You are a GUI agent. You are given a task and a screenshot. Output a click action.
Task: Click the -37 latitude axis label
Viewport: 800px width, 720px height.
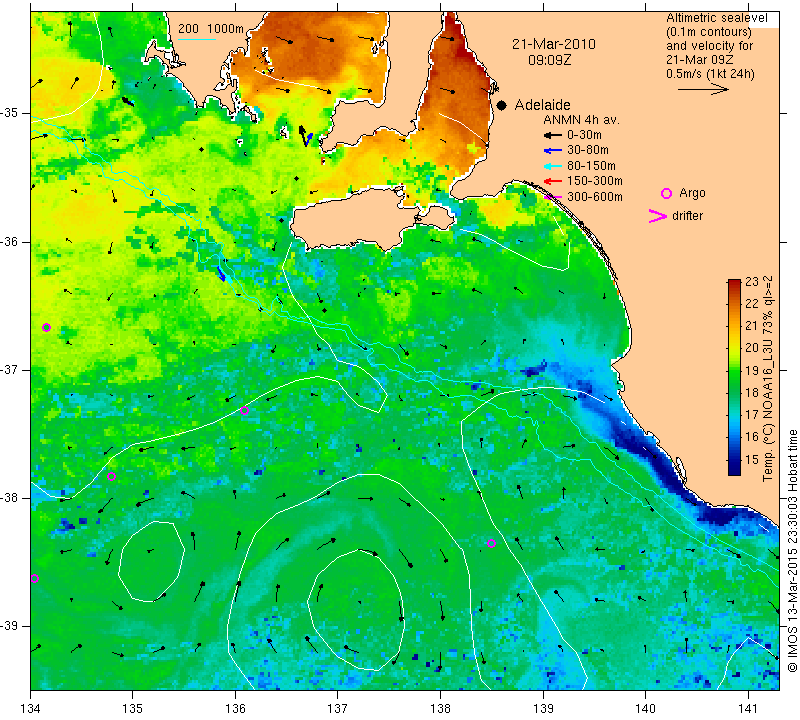[10, 369]
